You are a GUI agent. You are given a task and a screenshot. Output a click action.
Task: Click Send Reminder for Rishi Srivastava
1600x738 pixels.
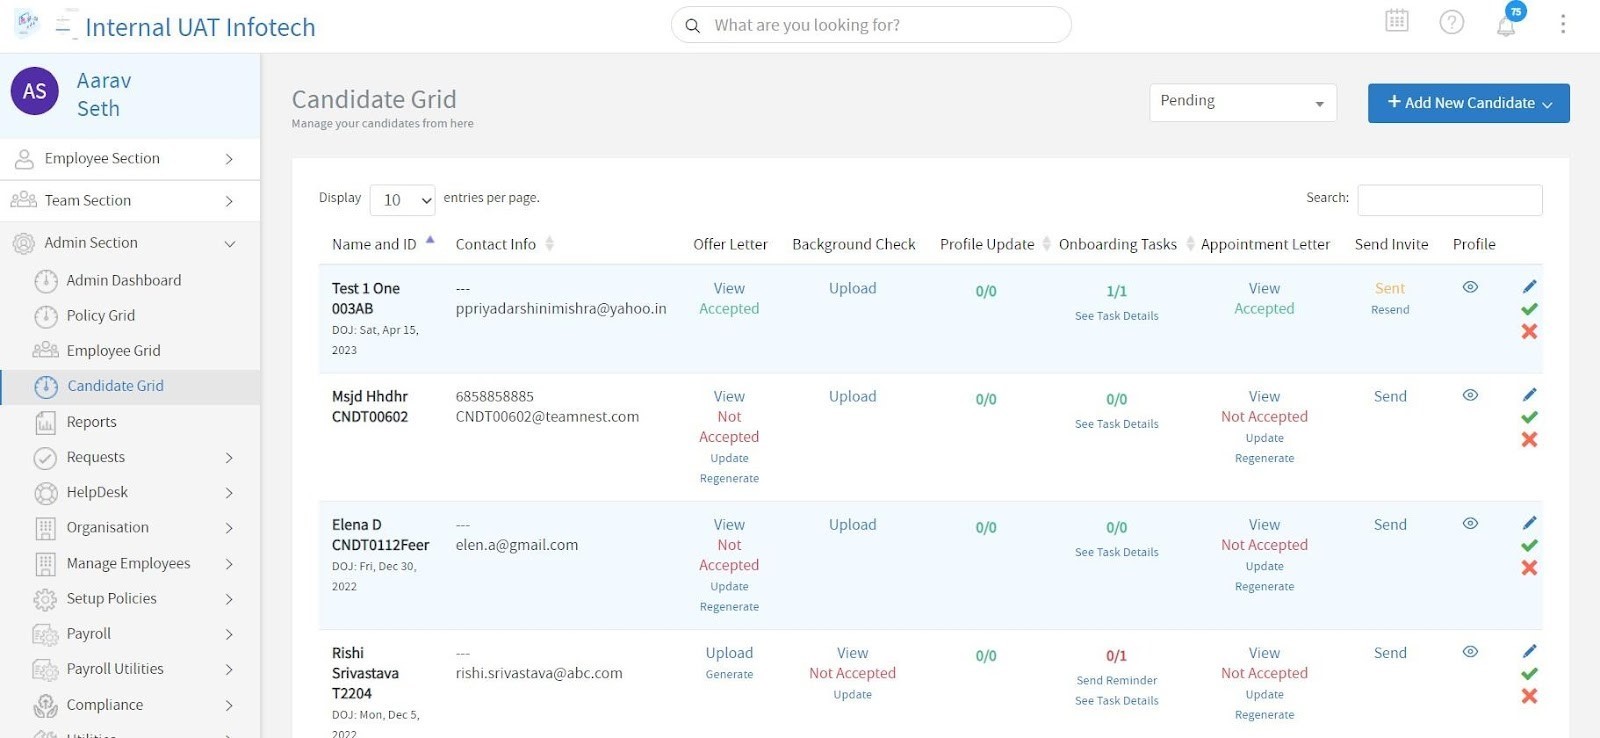point(1117,681)
